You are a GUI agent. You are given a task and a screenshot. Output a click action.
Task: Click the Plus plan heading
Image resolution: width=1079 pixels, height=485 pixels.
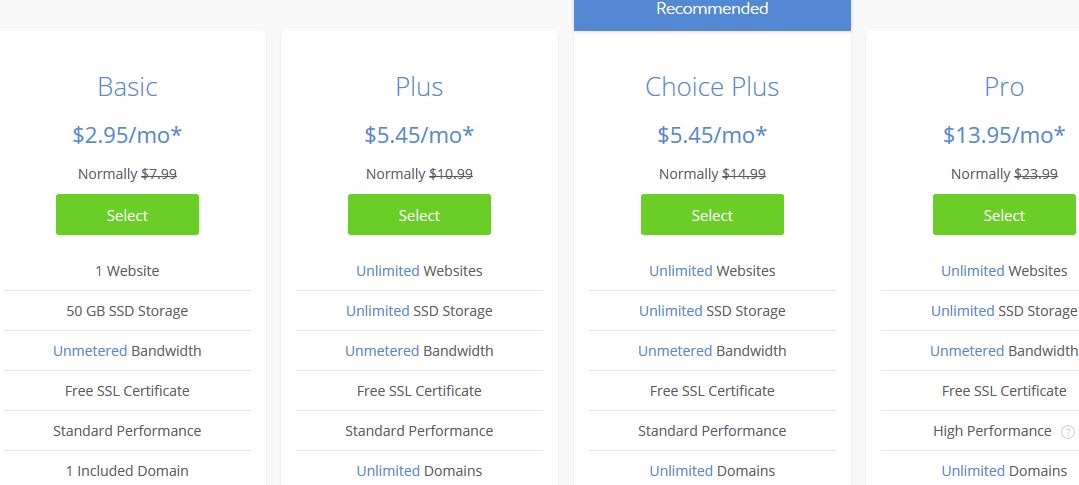click(419, 87)
